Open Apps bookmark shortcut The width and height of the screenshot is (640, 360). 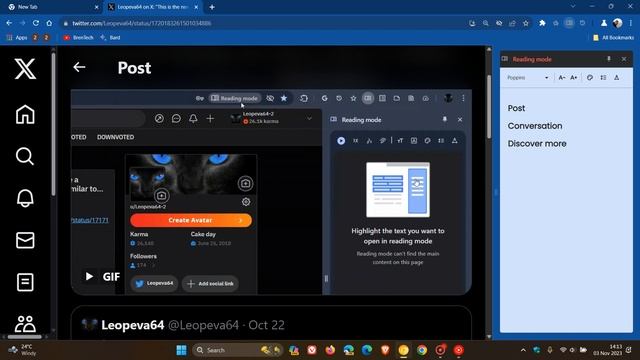click(17, 38)
